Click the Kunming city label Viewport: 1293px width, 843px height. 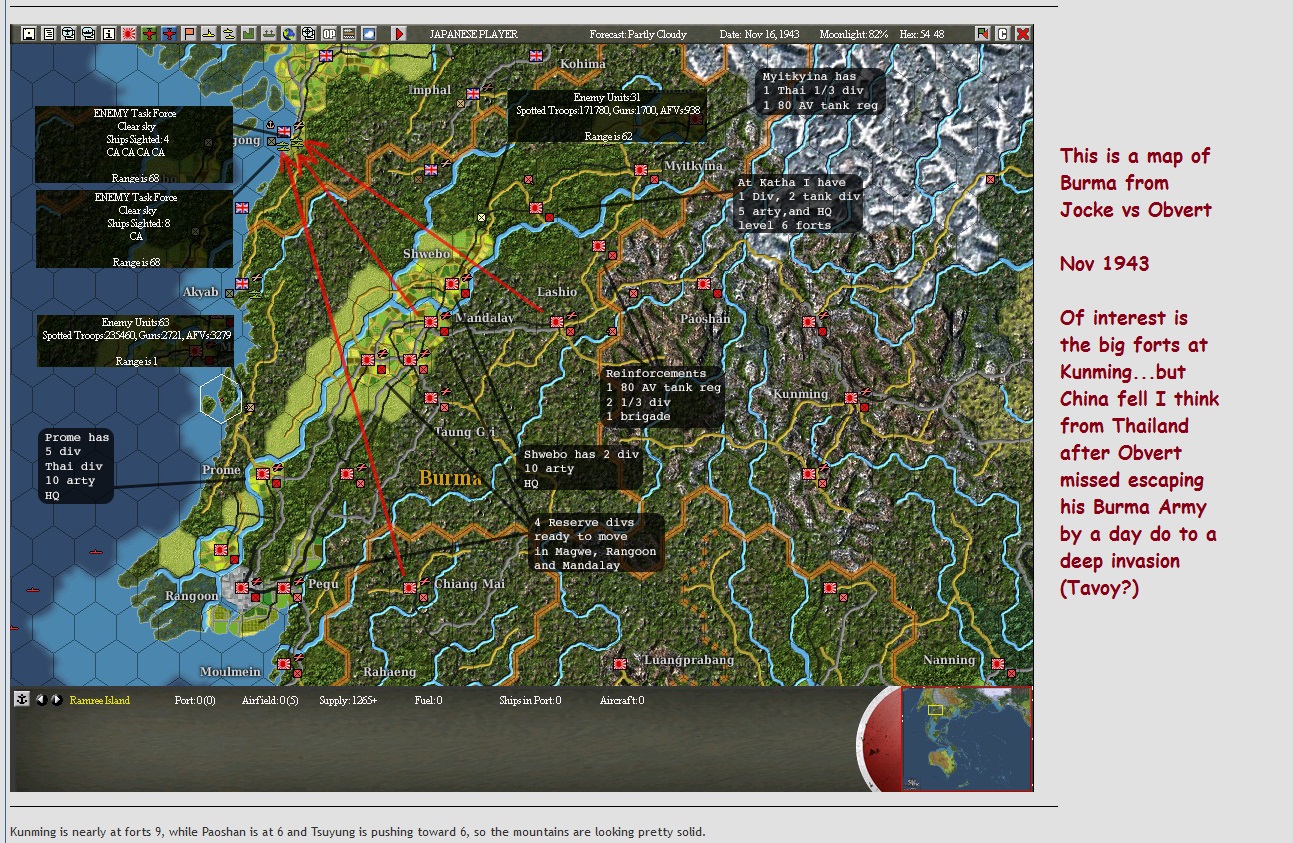tap(800, 394)
